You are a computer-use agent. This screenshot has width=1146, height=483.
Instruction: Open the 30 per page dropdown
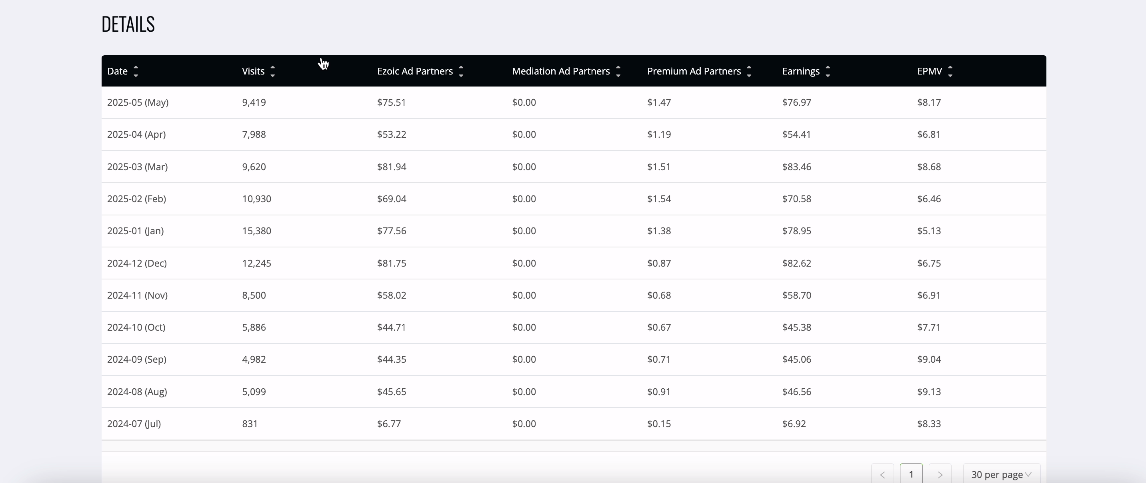1001,474
